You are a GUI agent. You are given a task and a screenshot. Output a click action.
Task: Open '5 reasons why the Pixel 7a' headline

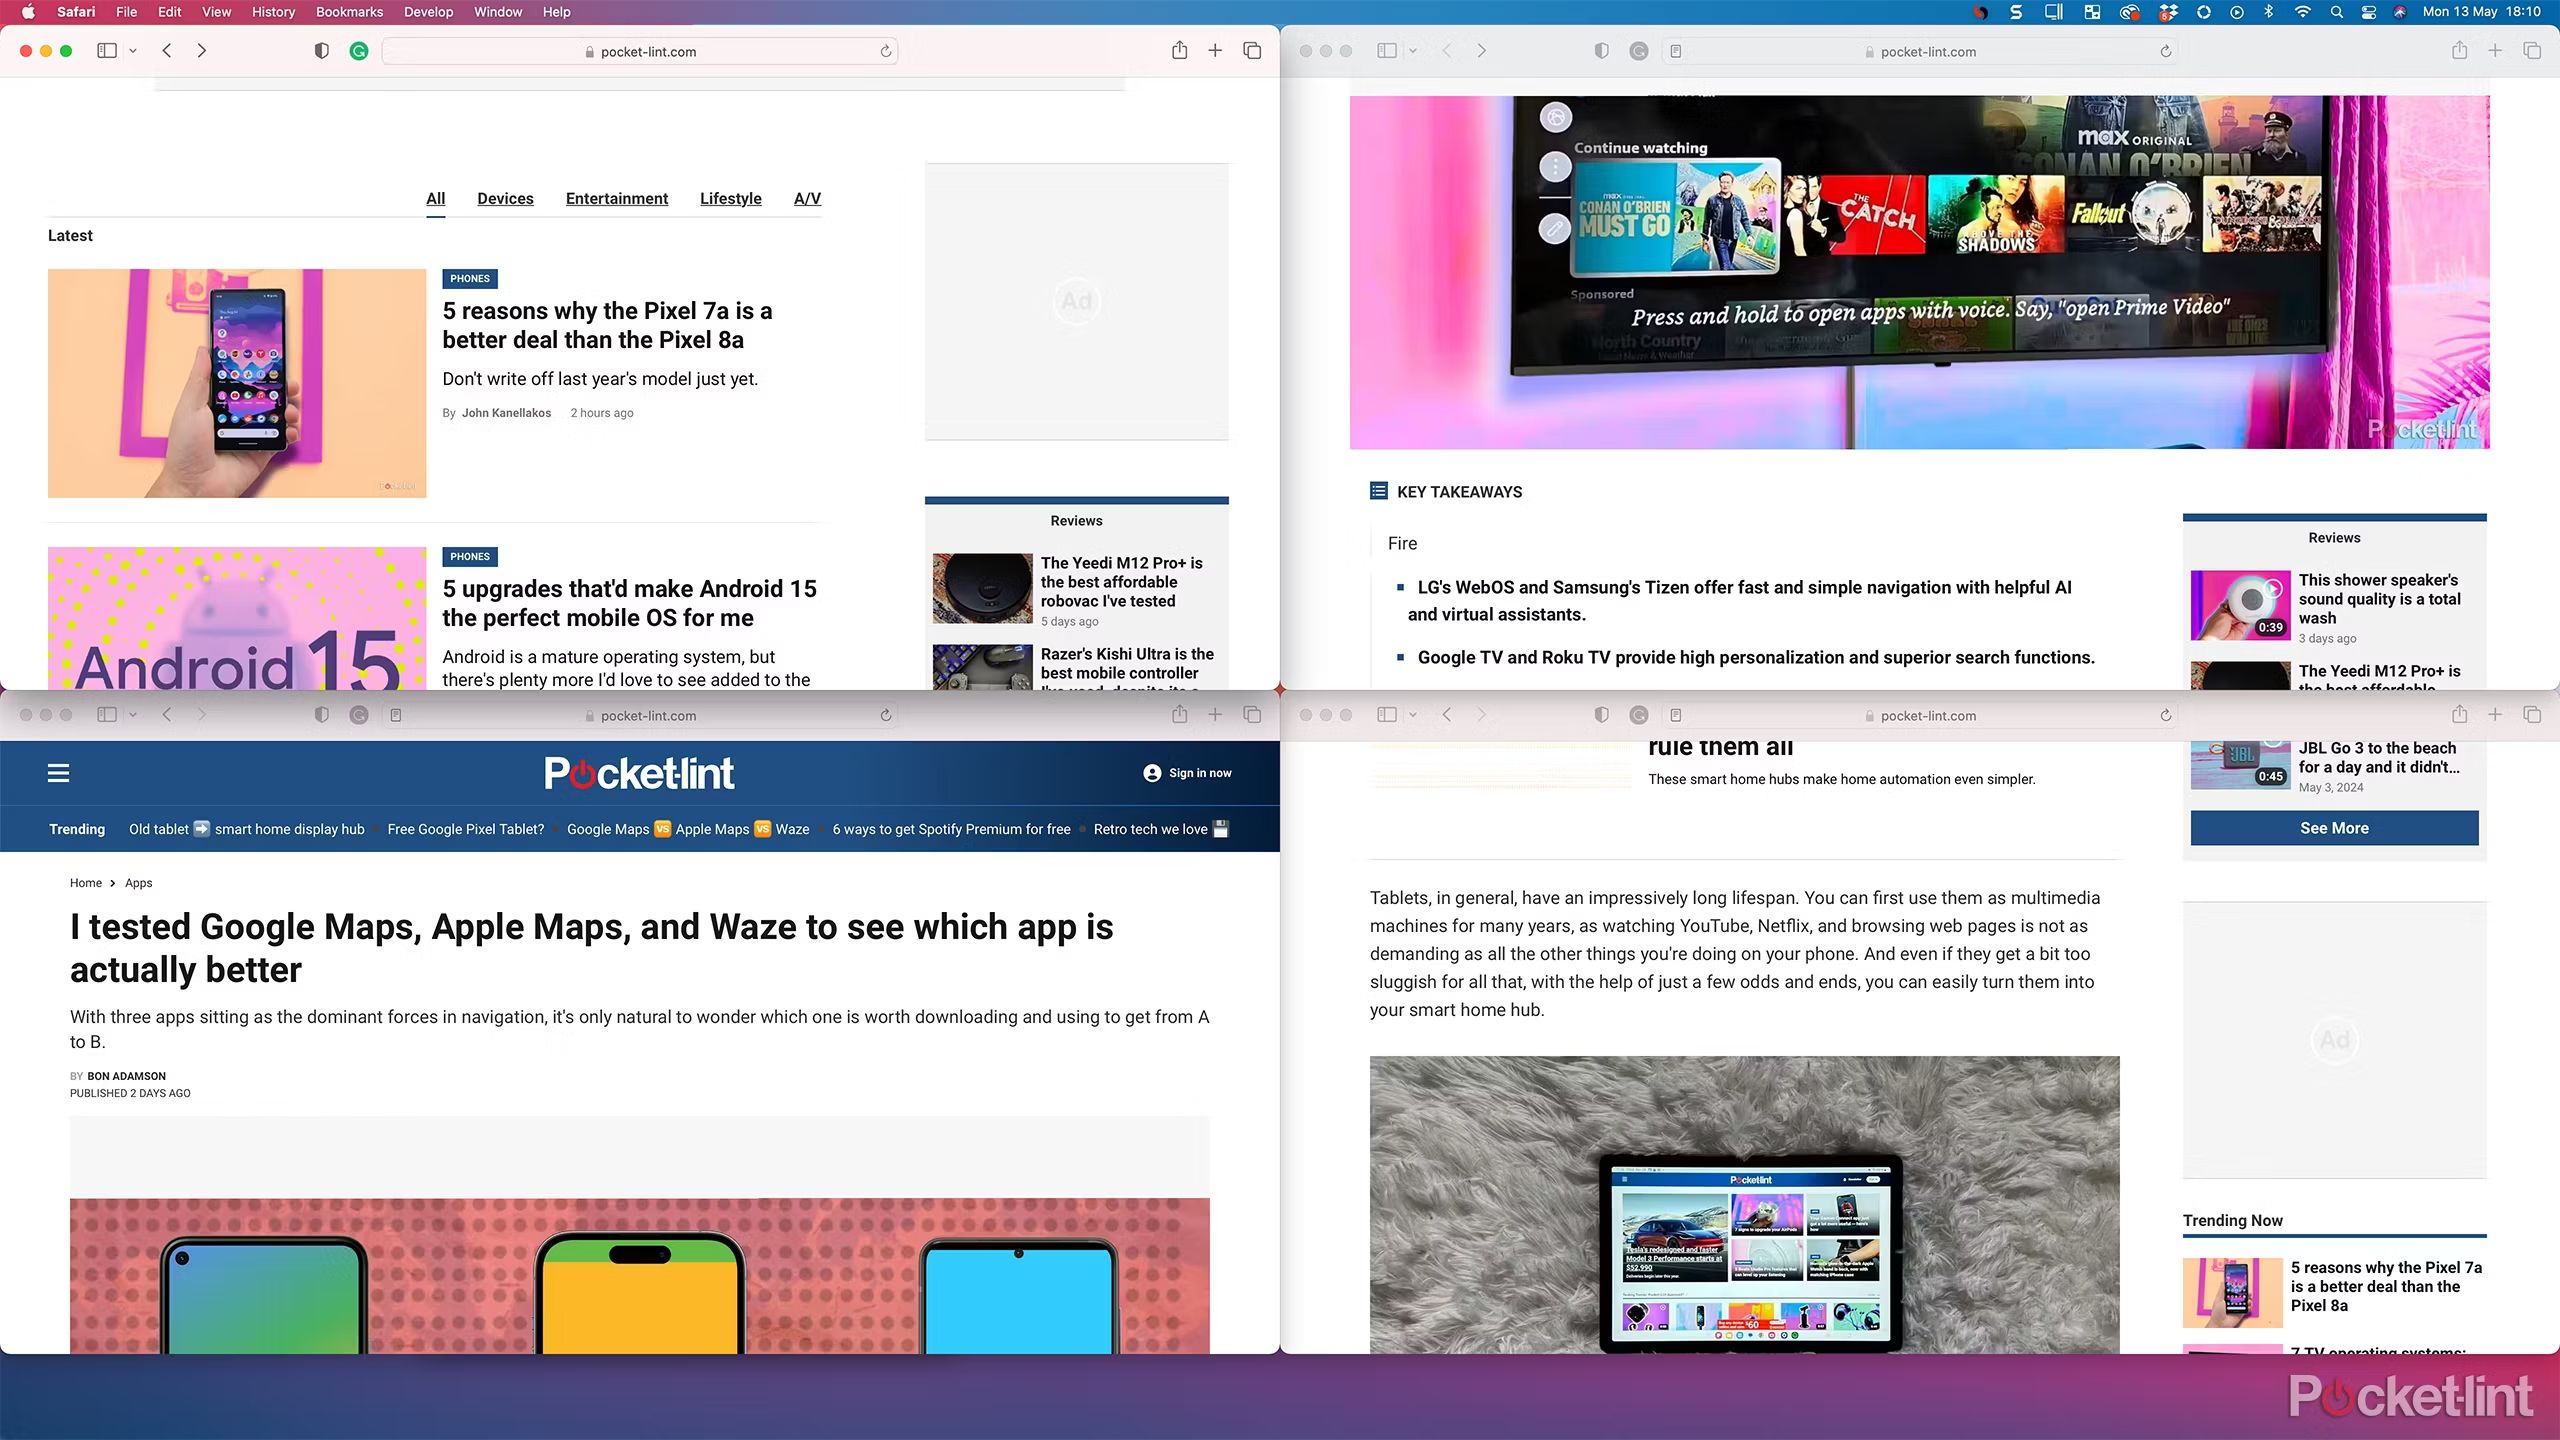click(607, 325)
